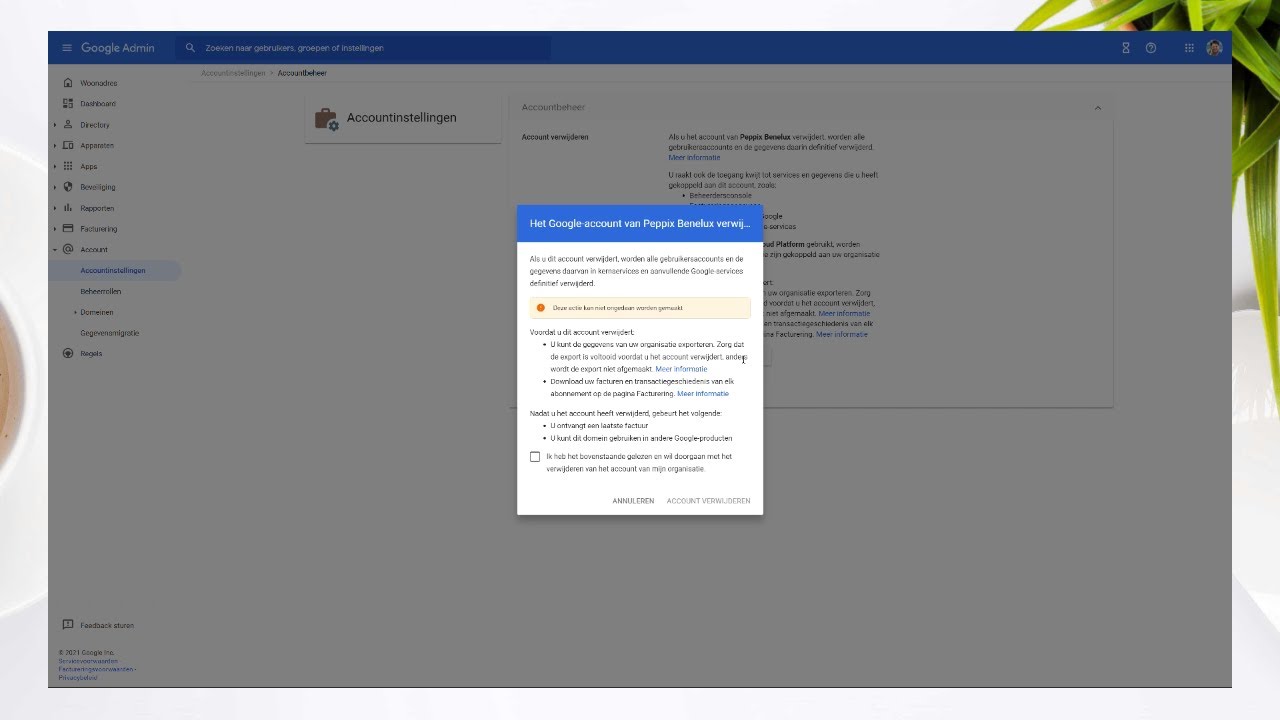Click the Woonadres home icon
This screenshot has height=720, width=1280.
(x=68, y=83)
